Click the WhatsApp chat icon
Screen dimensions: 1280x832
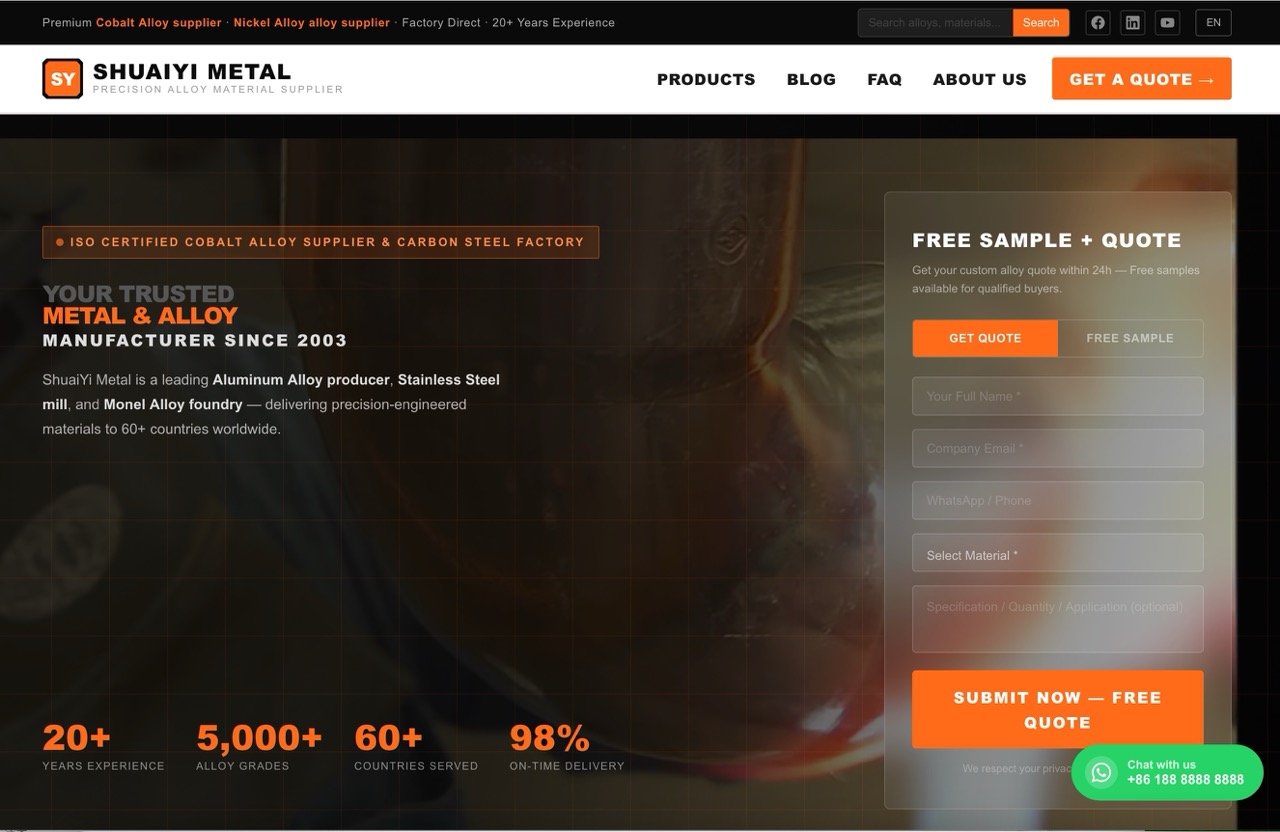1101,772
